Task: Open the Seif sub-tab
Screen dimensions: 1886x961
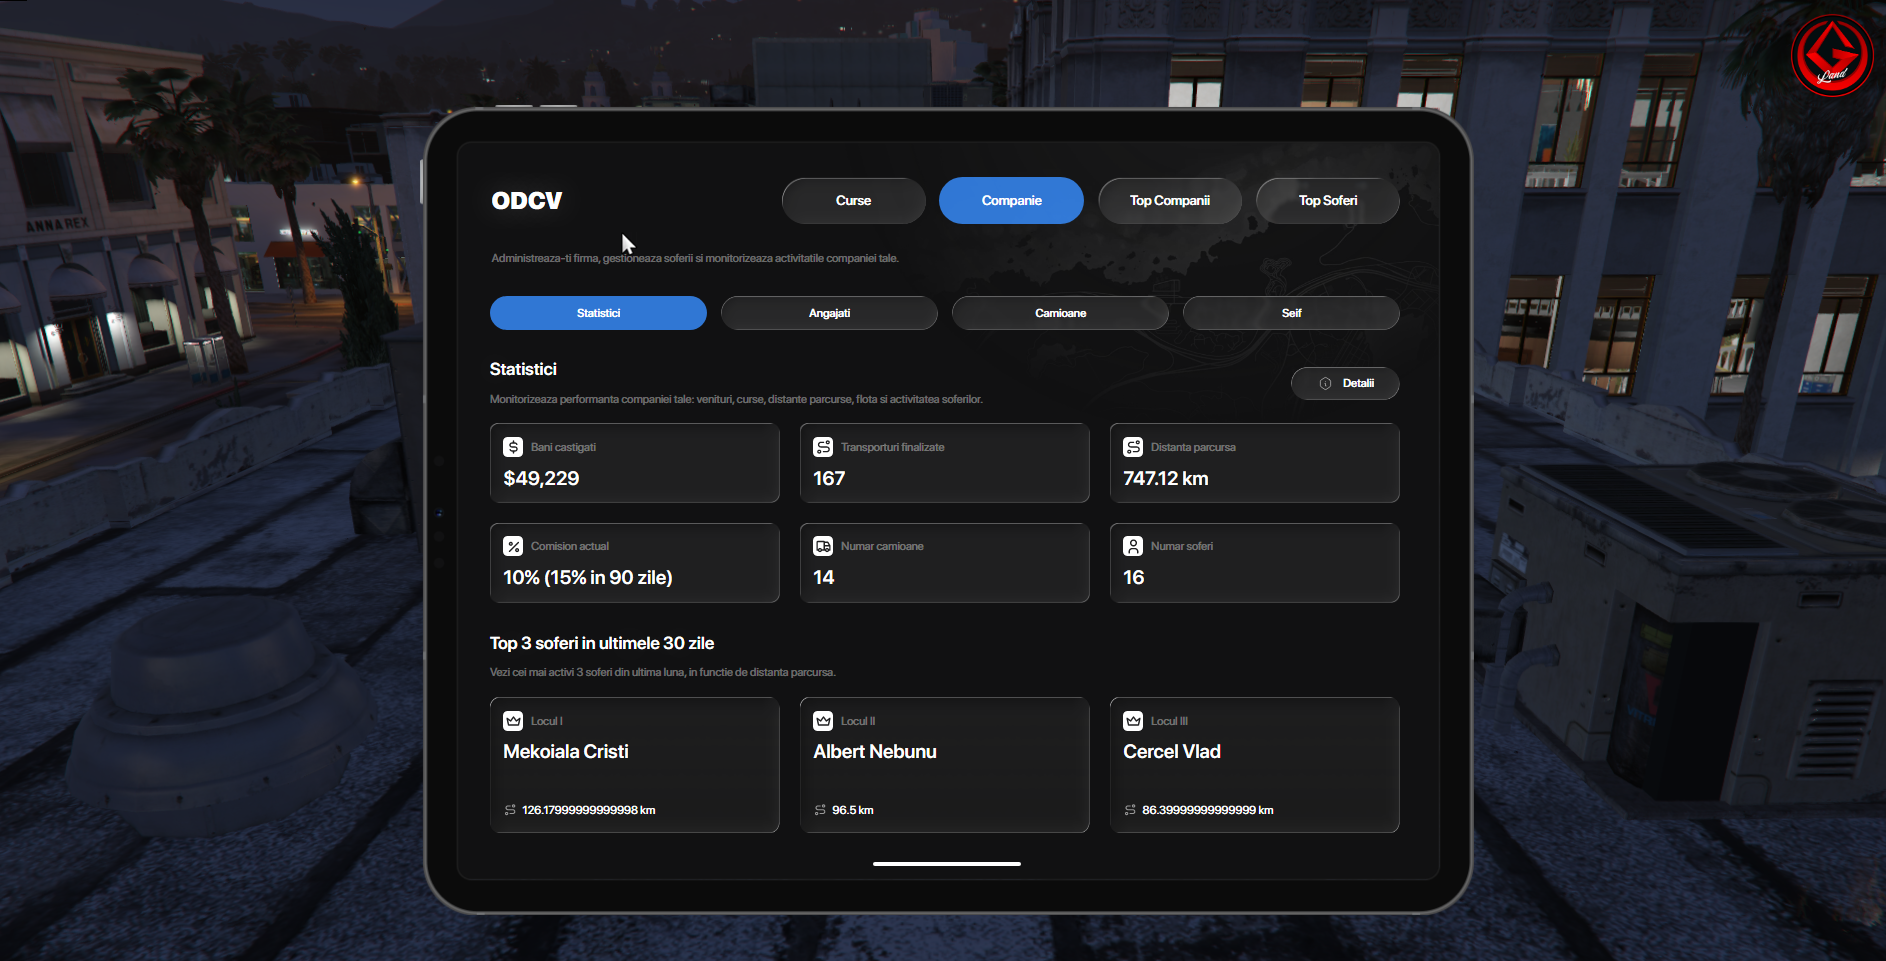Action: point(1291,313)
